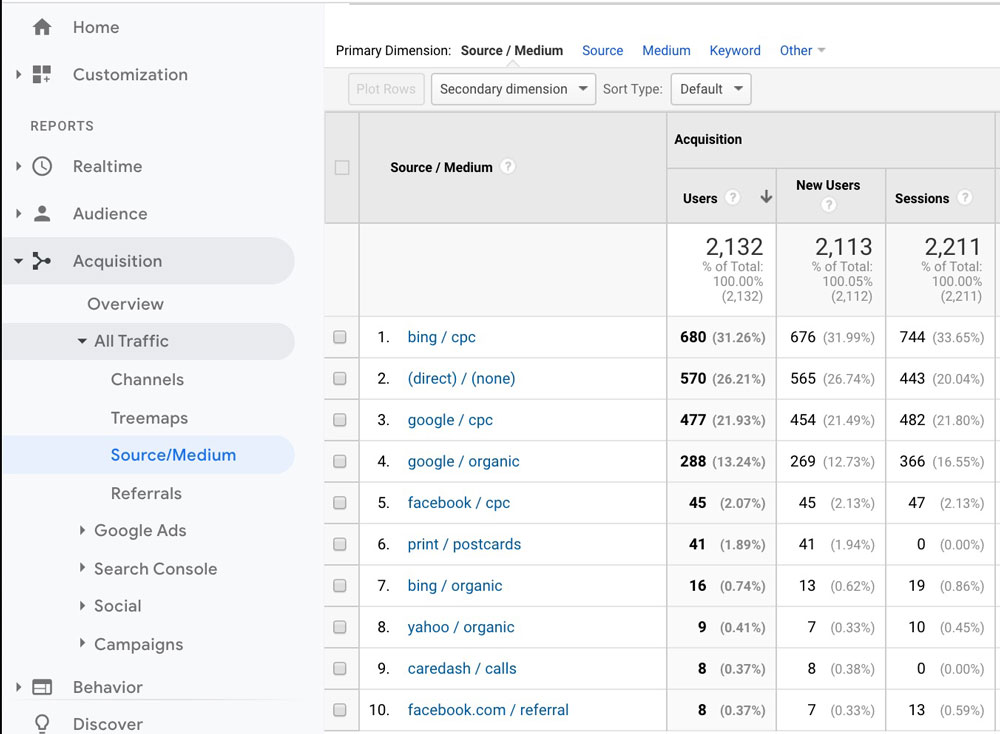
Task: Expand the Audience section arrow
Action: pos(18,214)
